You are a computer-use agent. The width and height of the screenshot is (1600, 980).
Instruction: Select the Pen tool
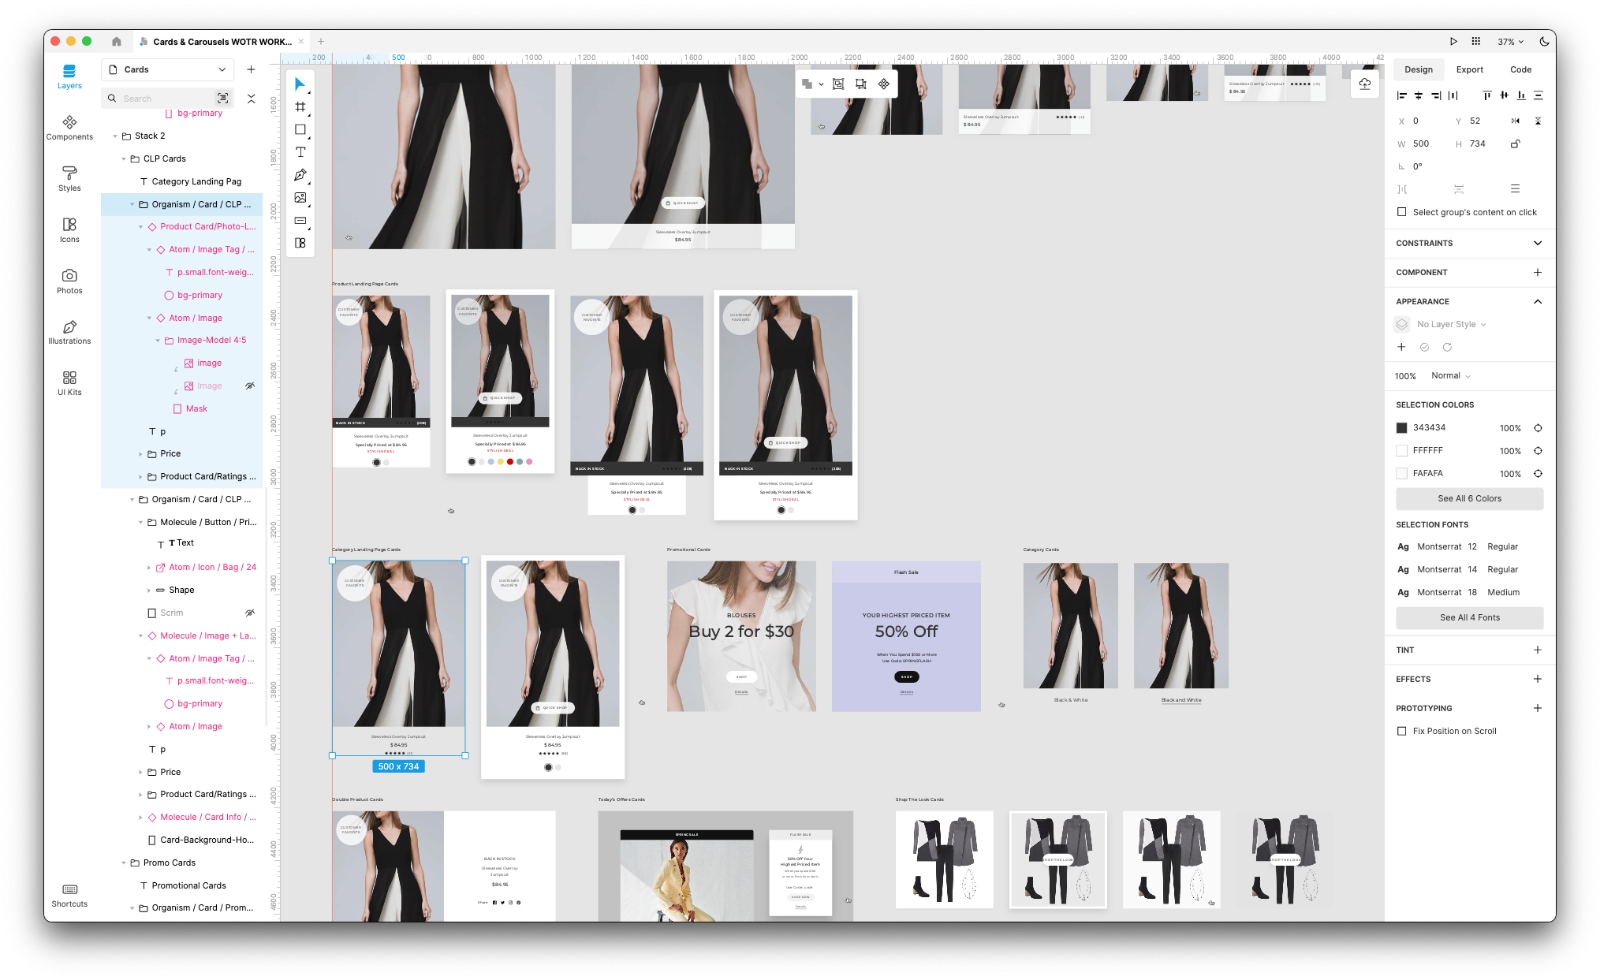pos(300,175)
